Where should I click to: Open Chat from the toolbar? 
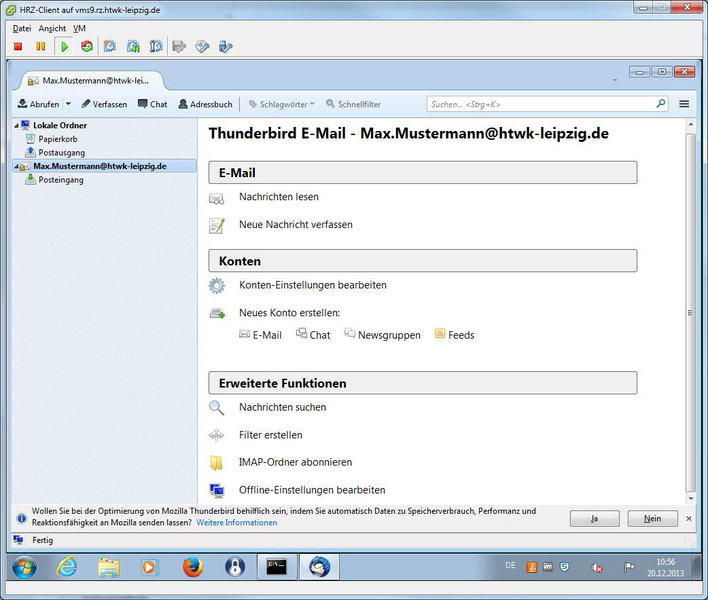pyautogui.click(x=153, y=104)
